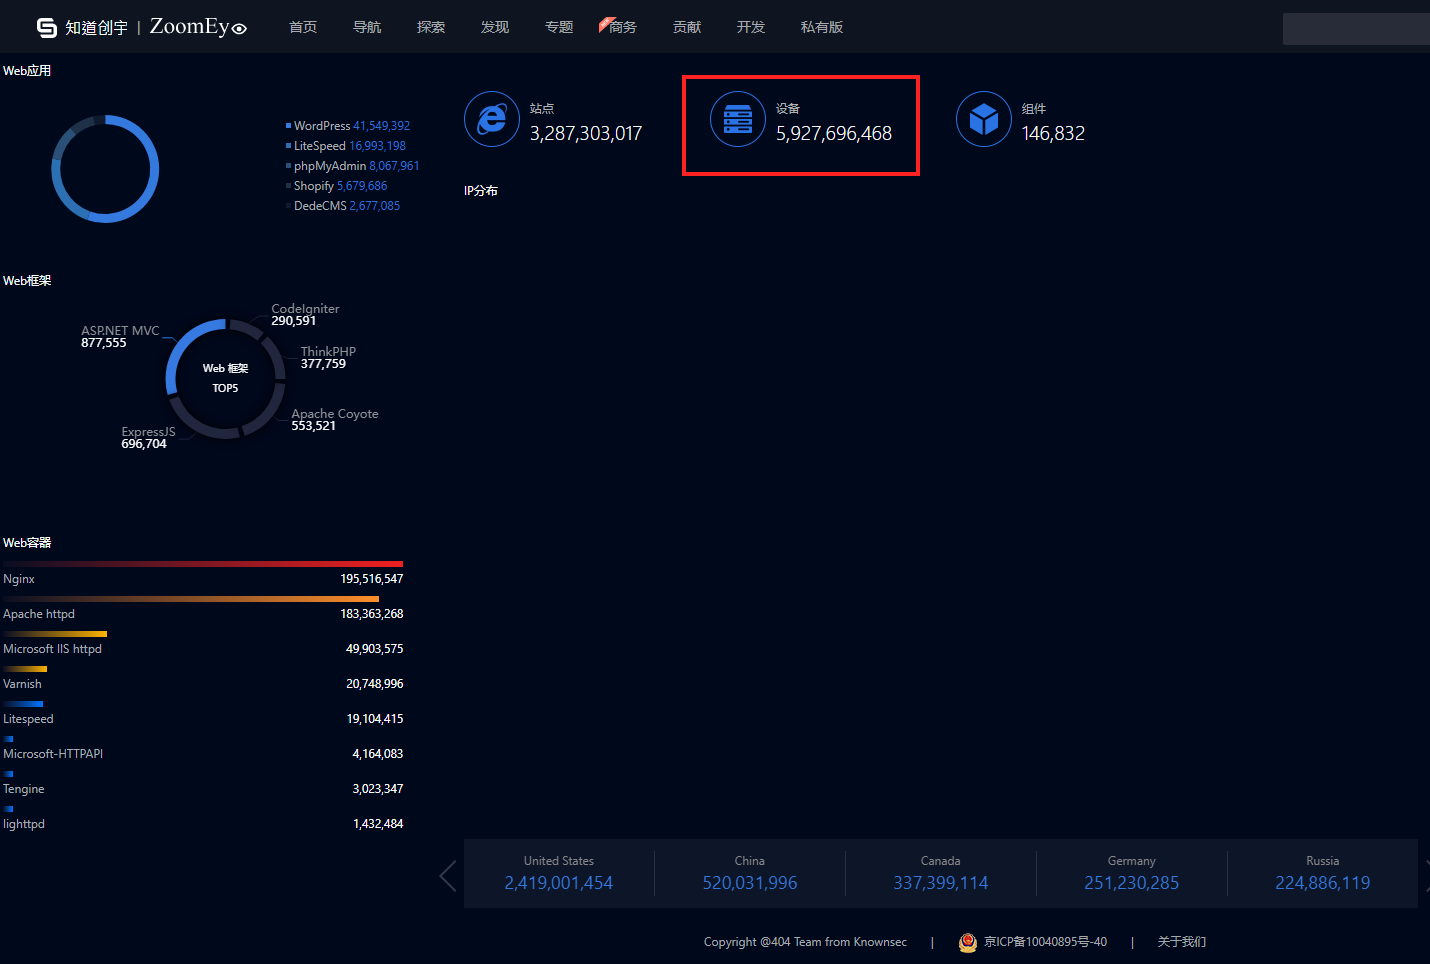Select the Microsoft-HTTPAPI row label
1430x964 pixels.
[53, 754]
